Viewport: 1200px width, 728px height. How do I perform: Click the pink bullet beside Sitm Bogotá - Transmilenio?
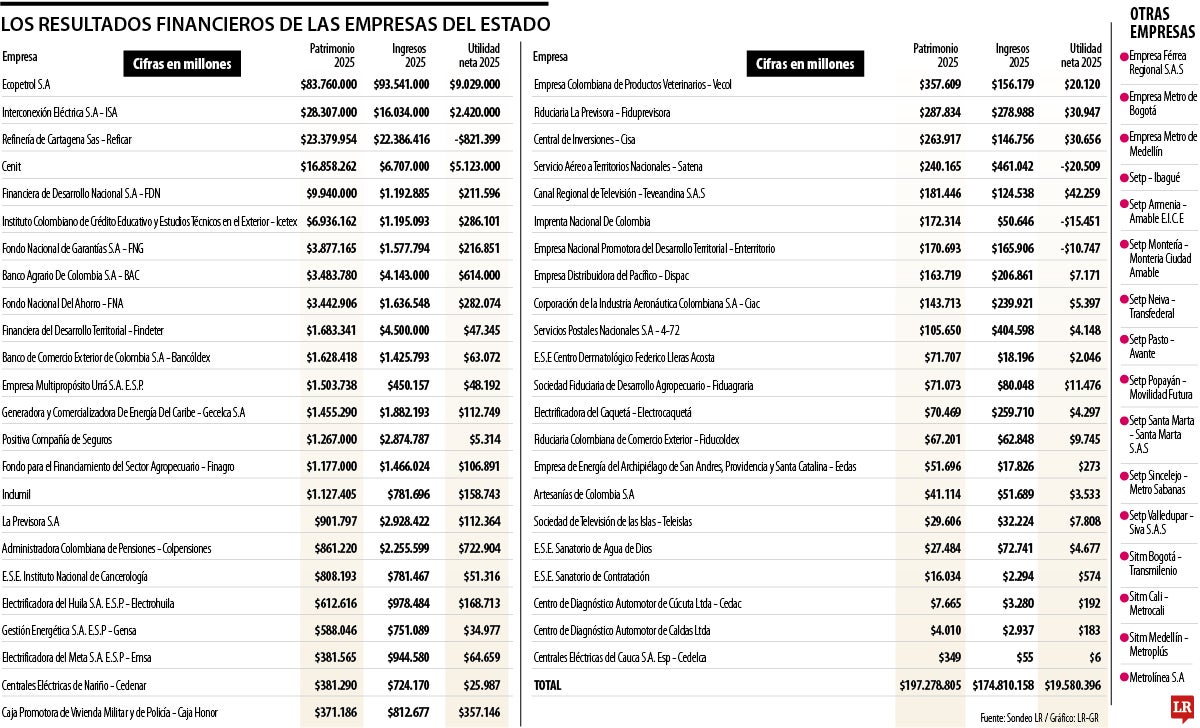1125,556
